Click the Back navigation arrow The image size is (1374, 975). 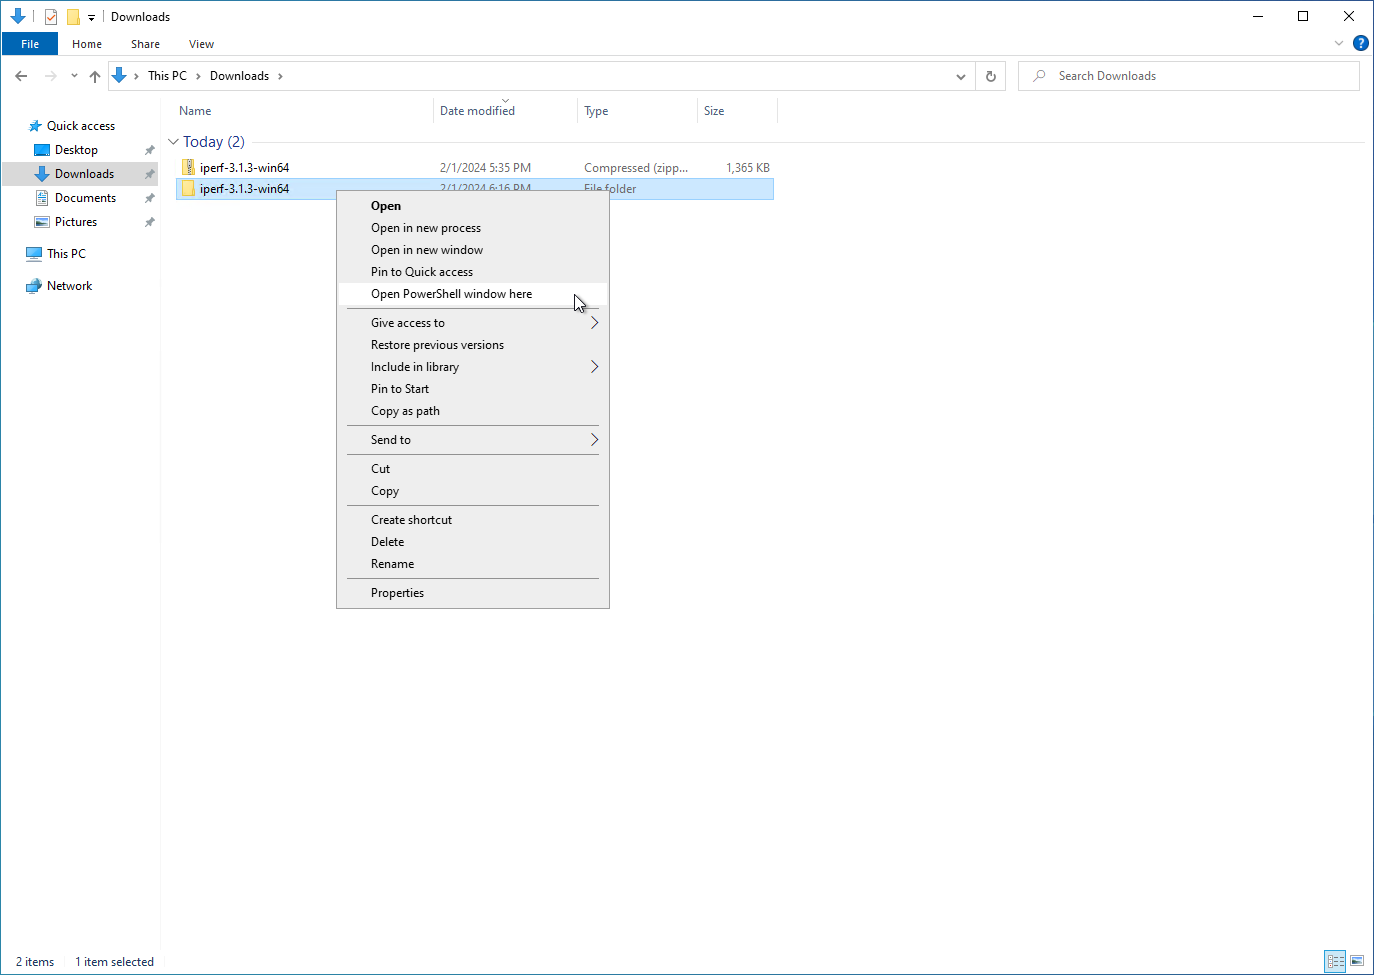[x=21, y=76]
